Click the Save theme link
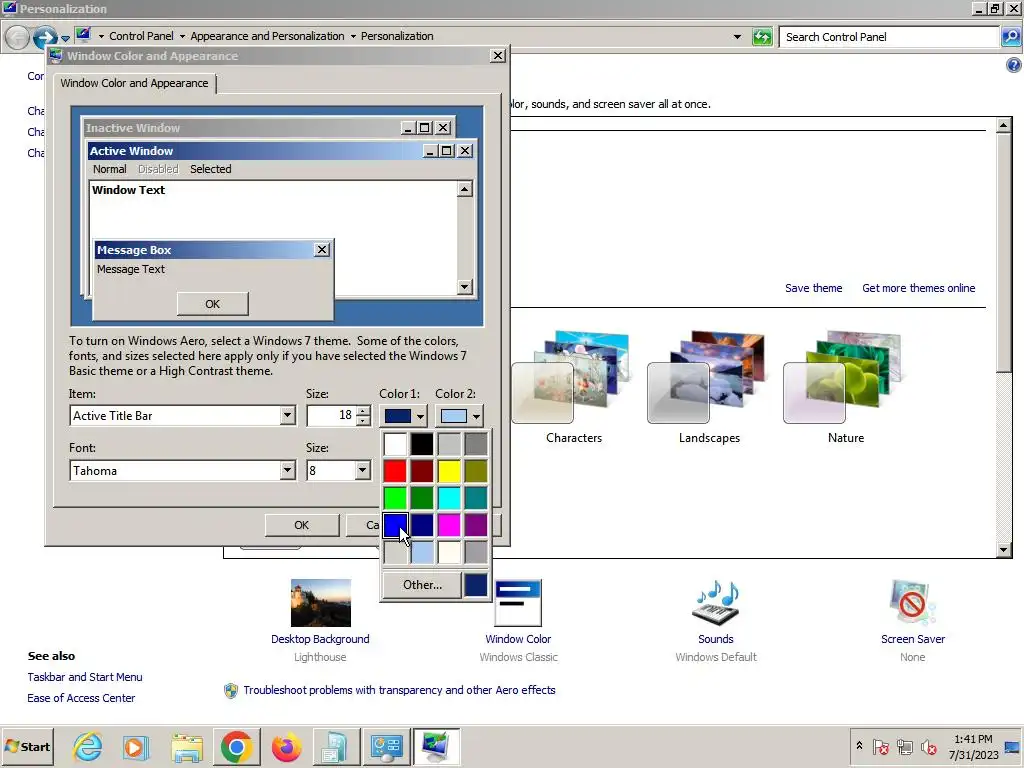Viewport: 1024px width, 768px height. click(813, 288)
